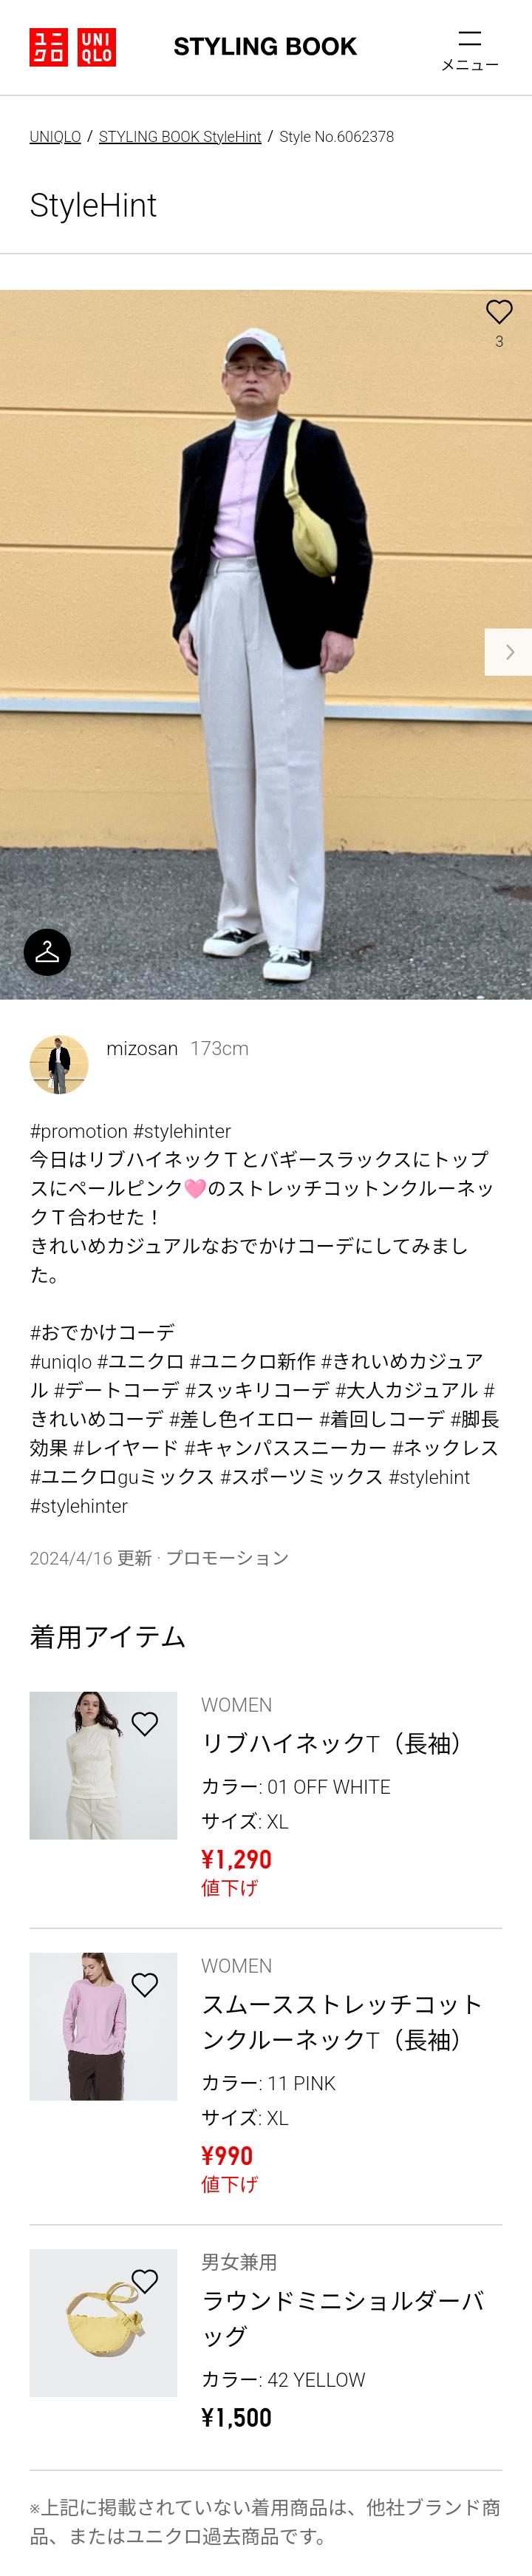Show next outfit photo with arrow
The image size is (532, 2576).
coord(509,652)
